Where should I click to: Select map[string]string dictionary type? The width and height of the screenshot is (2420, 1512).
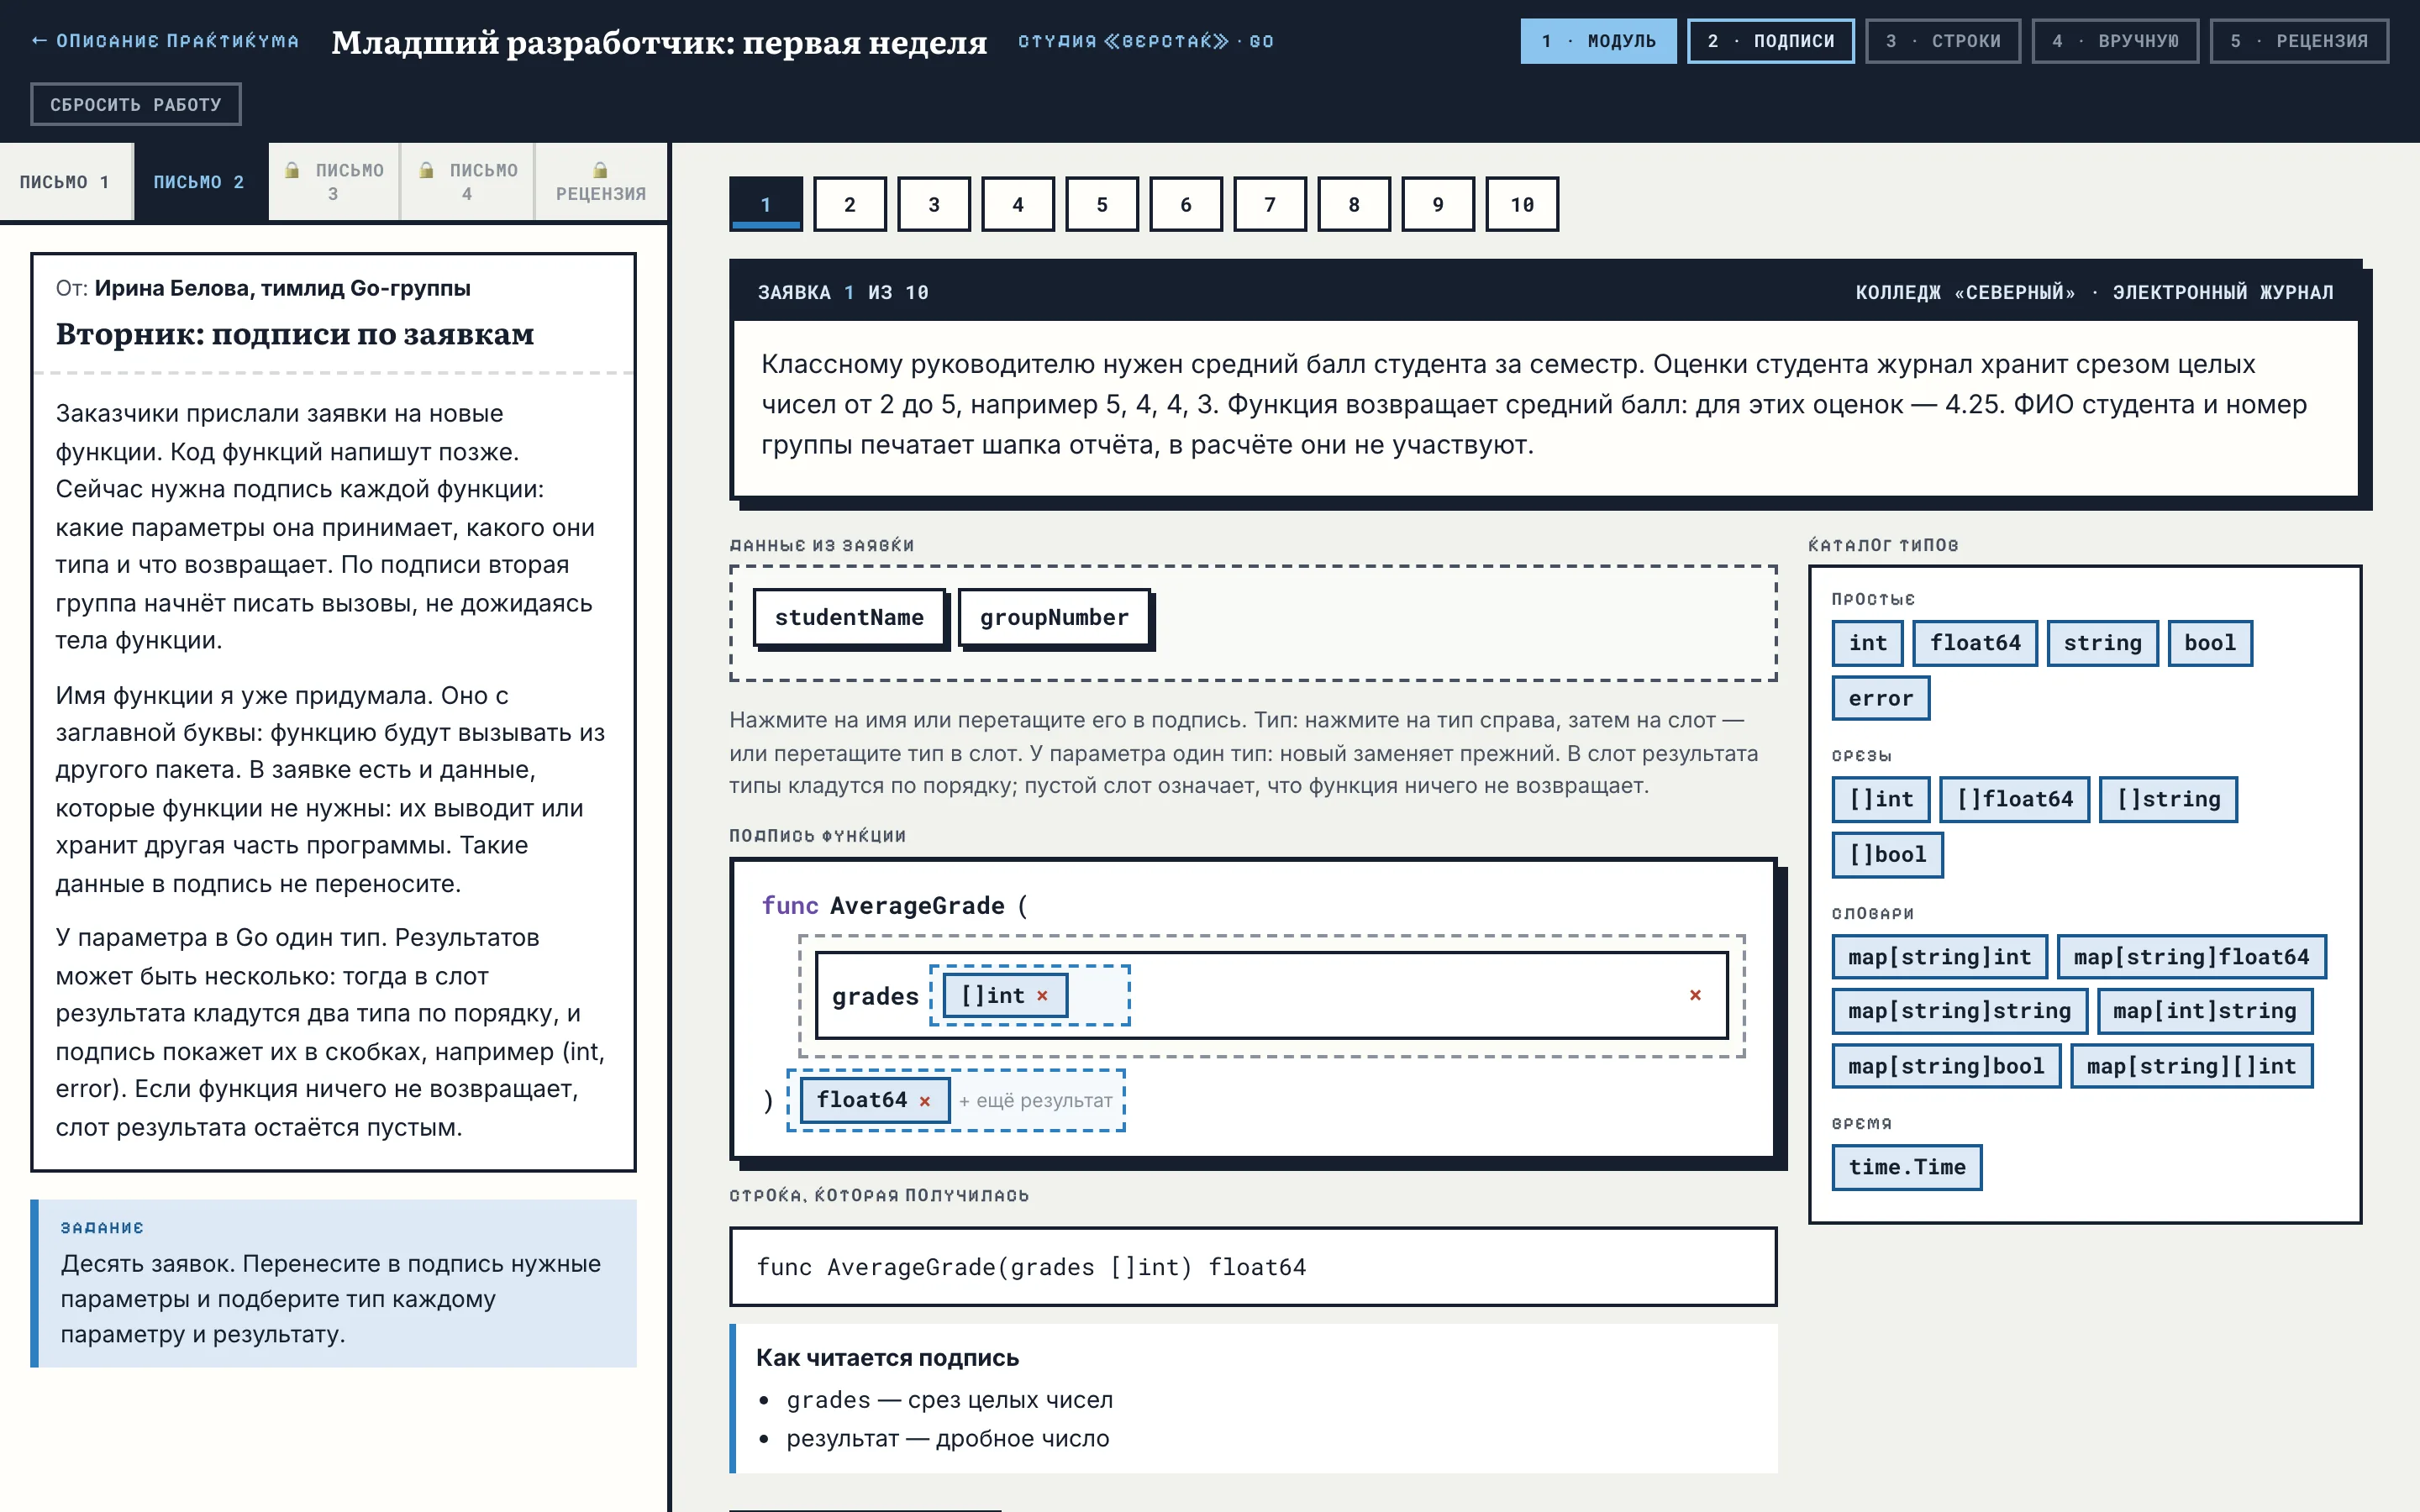(1959, 1011)
